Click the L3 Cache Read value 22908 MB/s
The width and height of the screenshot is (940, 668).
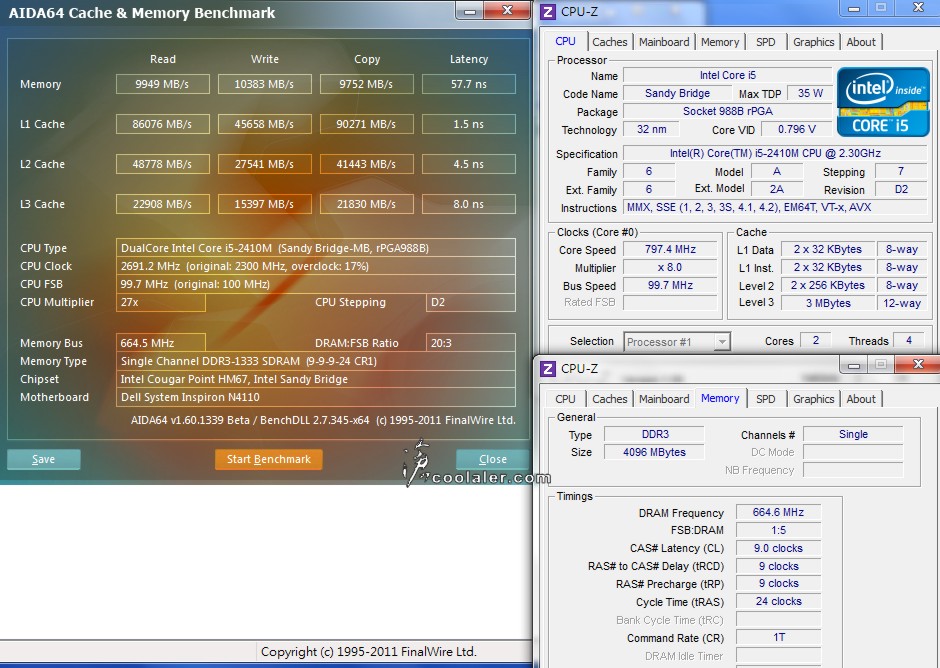click(162, 204)
